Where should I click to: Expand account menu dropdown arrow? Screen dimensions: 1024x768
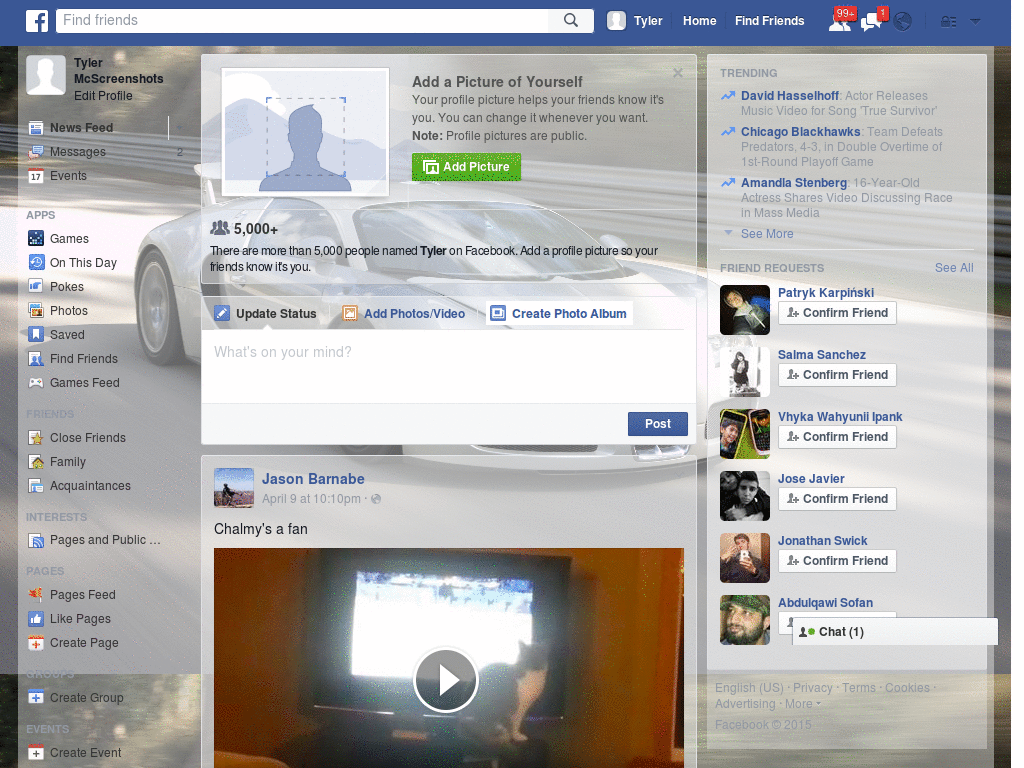coord(975,22)
